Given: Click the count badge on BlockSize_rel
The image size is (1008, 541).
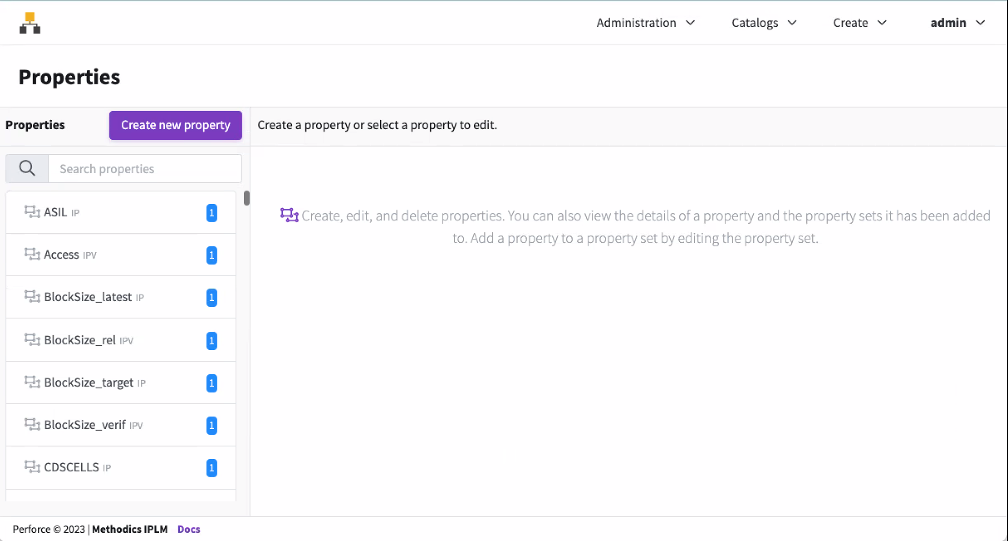Looking at the screenshot, I should tap(211, 341).
